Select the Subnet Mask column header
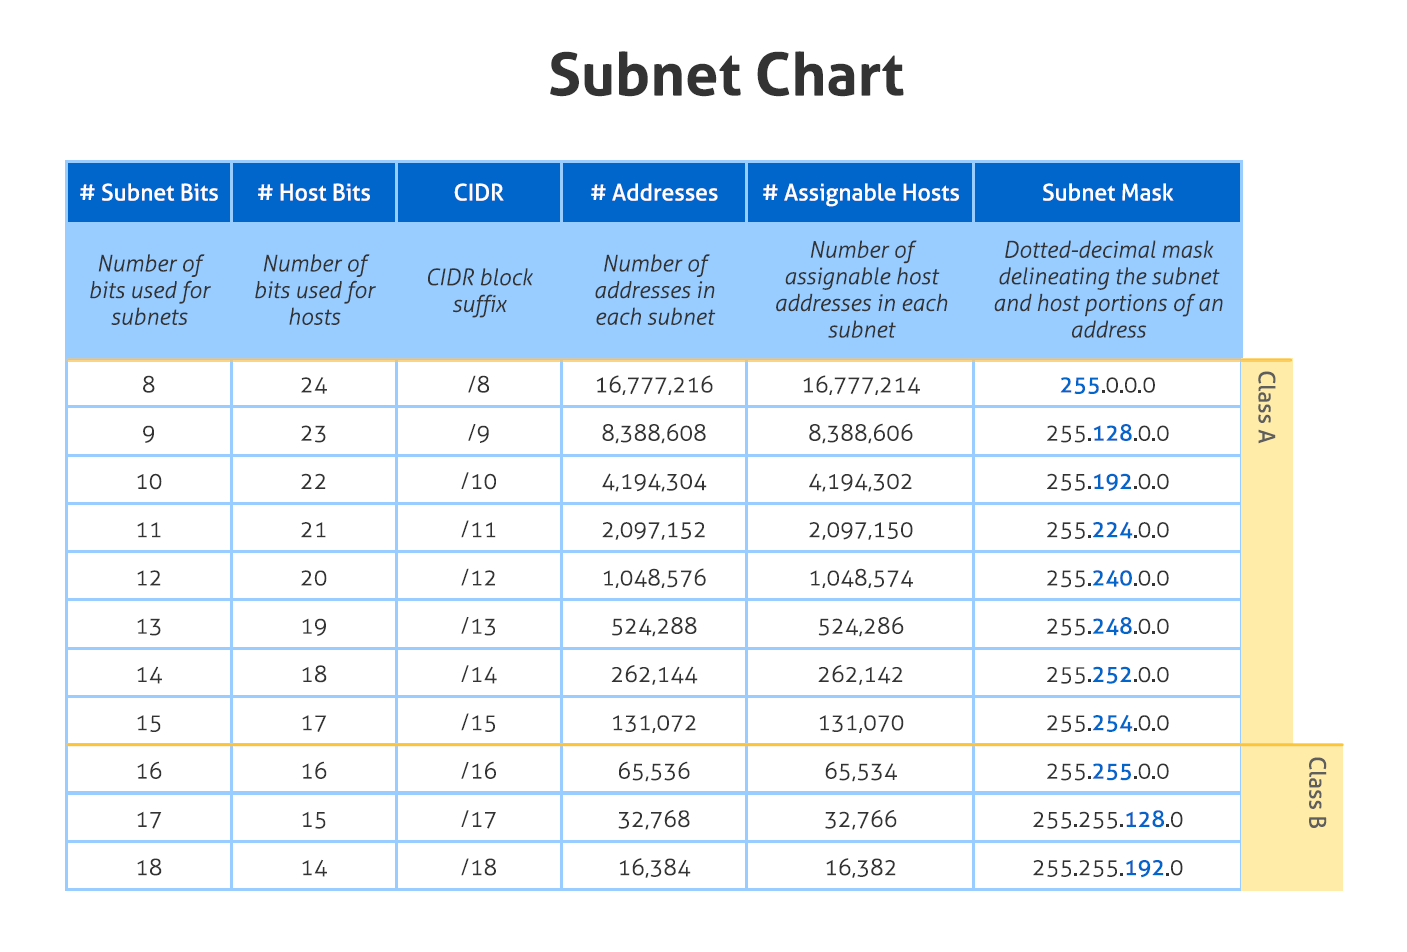 pyautogui.click(x=1107, y=192)
